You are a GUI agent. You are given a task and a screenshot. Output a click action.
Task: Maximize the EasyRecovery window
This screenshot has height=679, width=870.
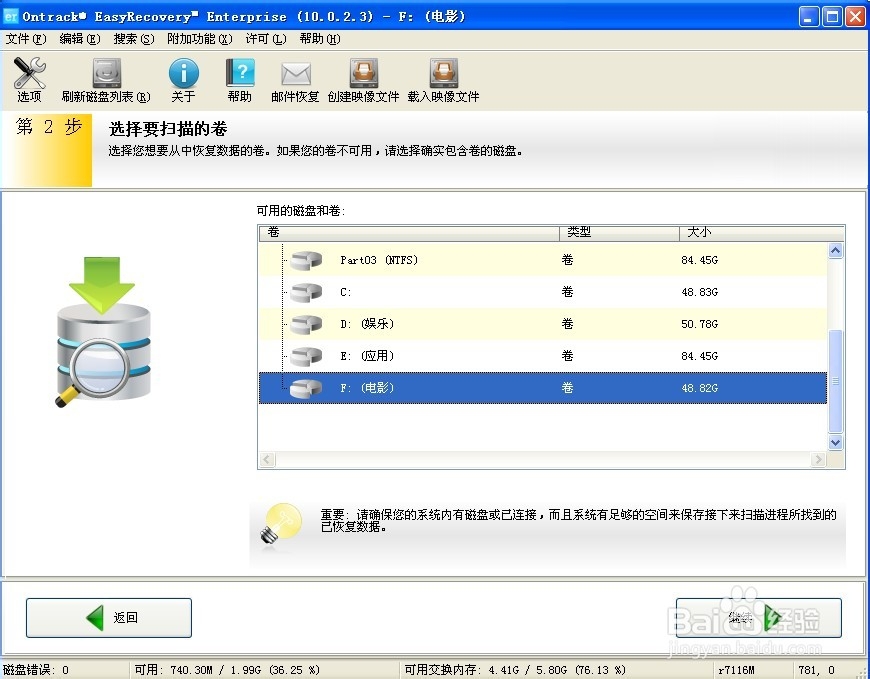832,17
